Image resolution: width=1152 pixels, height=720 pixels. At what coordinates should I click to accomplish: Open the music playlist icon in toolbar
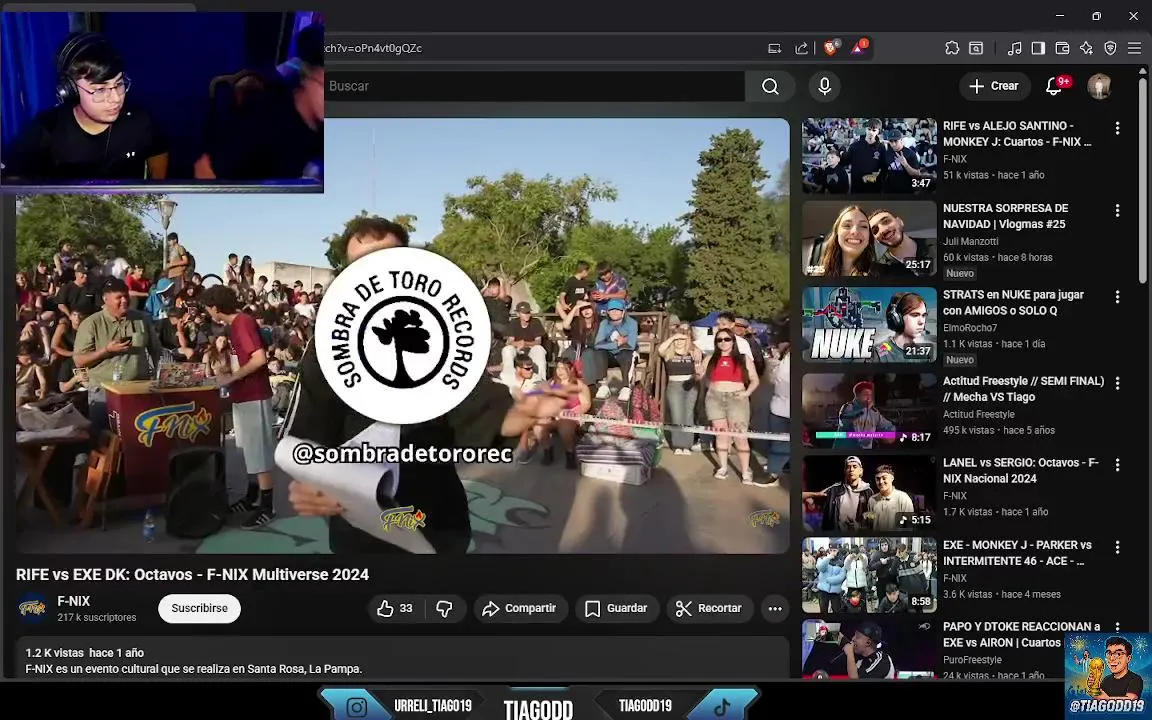point(1014,48)
